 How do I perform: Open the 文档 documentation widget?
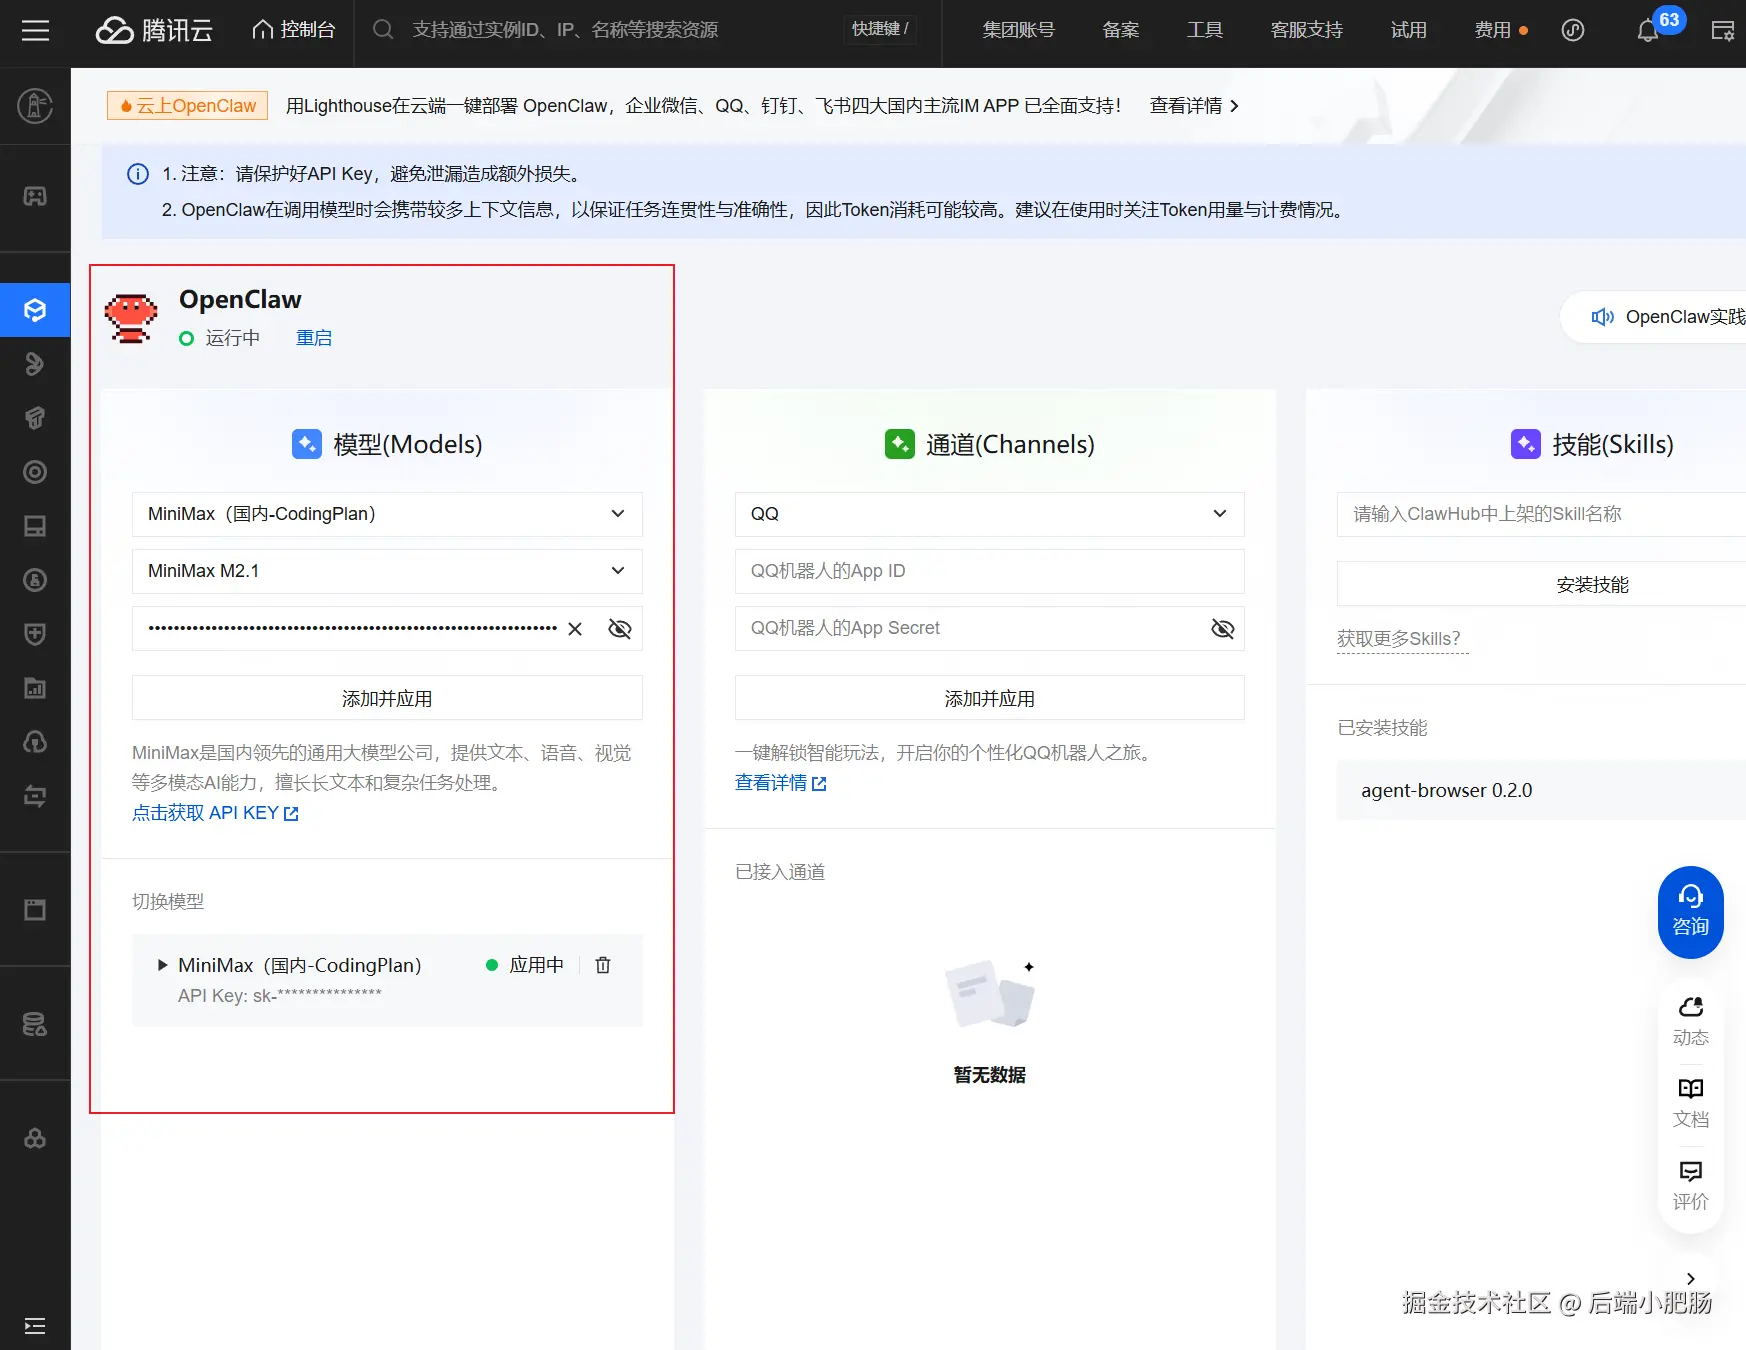(x=1691, y=1103)
